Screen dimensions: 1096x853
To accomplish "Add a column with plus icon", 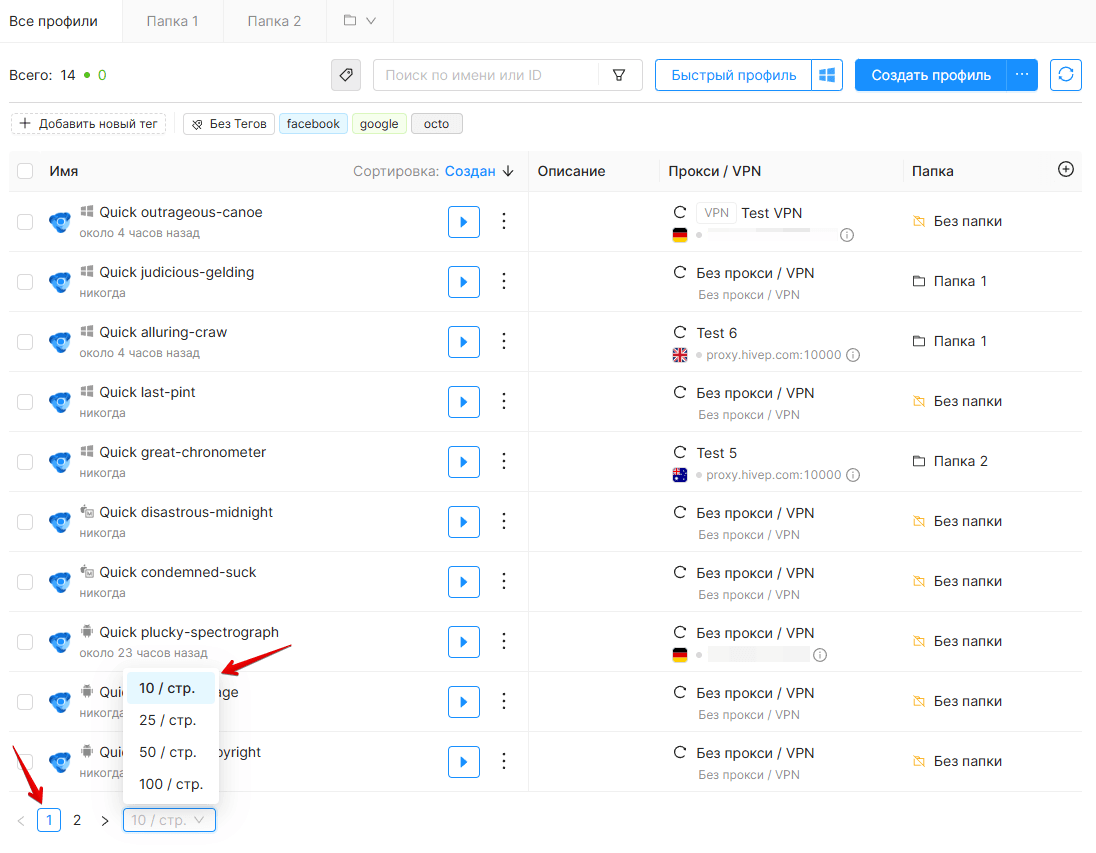I will [1065, 169].
